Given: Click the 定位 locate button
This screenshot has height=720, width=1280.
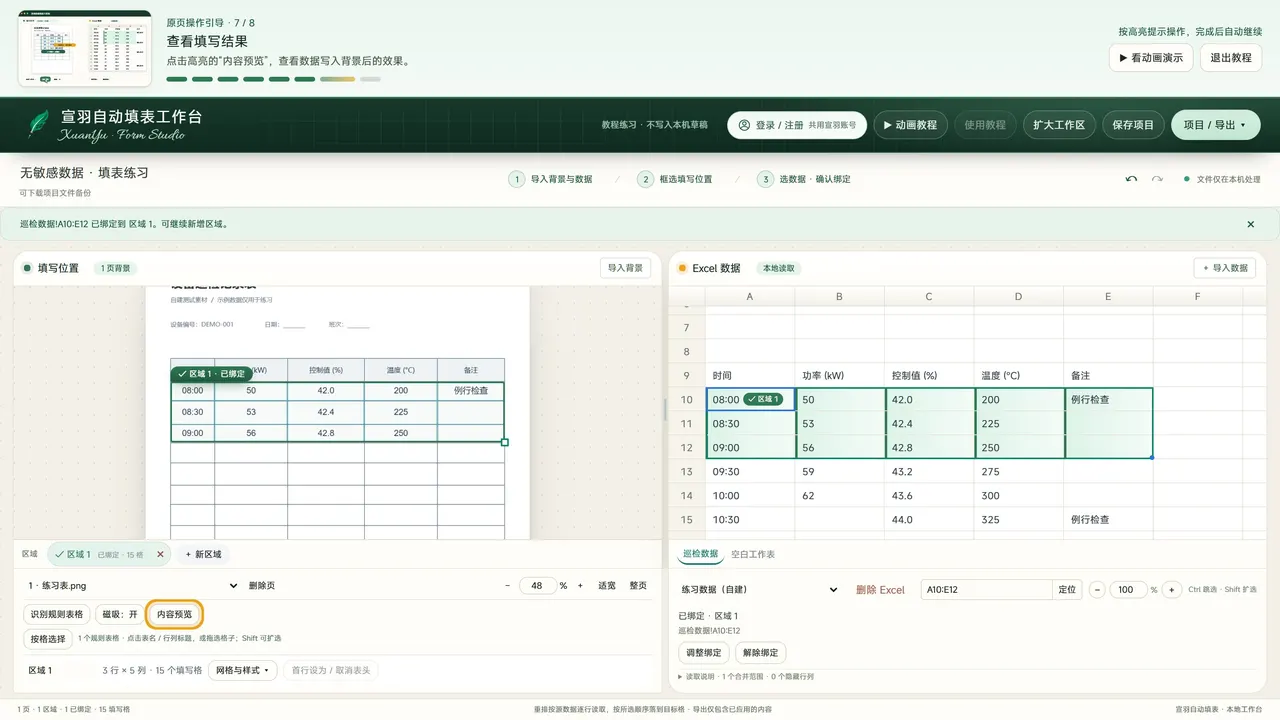Looking at the screenshot, I should pos(1067,590).
